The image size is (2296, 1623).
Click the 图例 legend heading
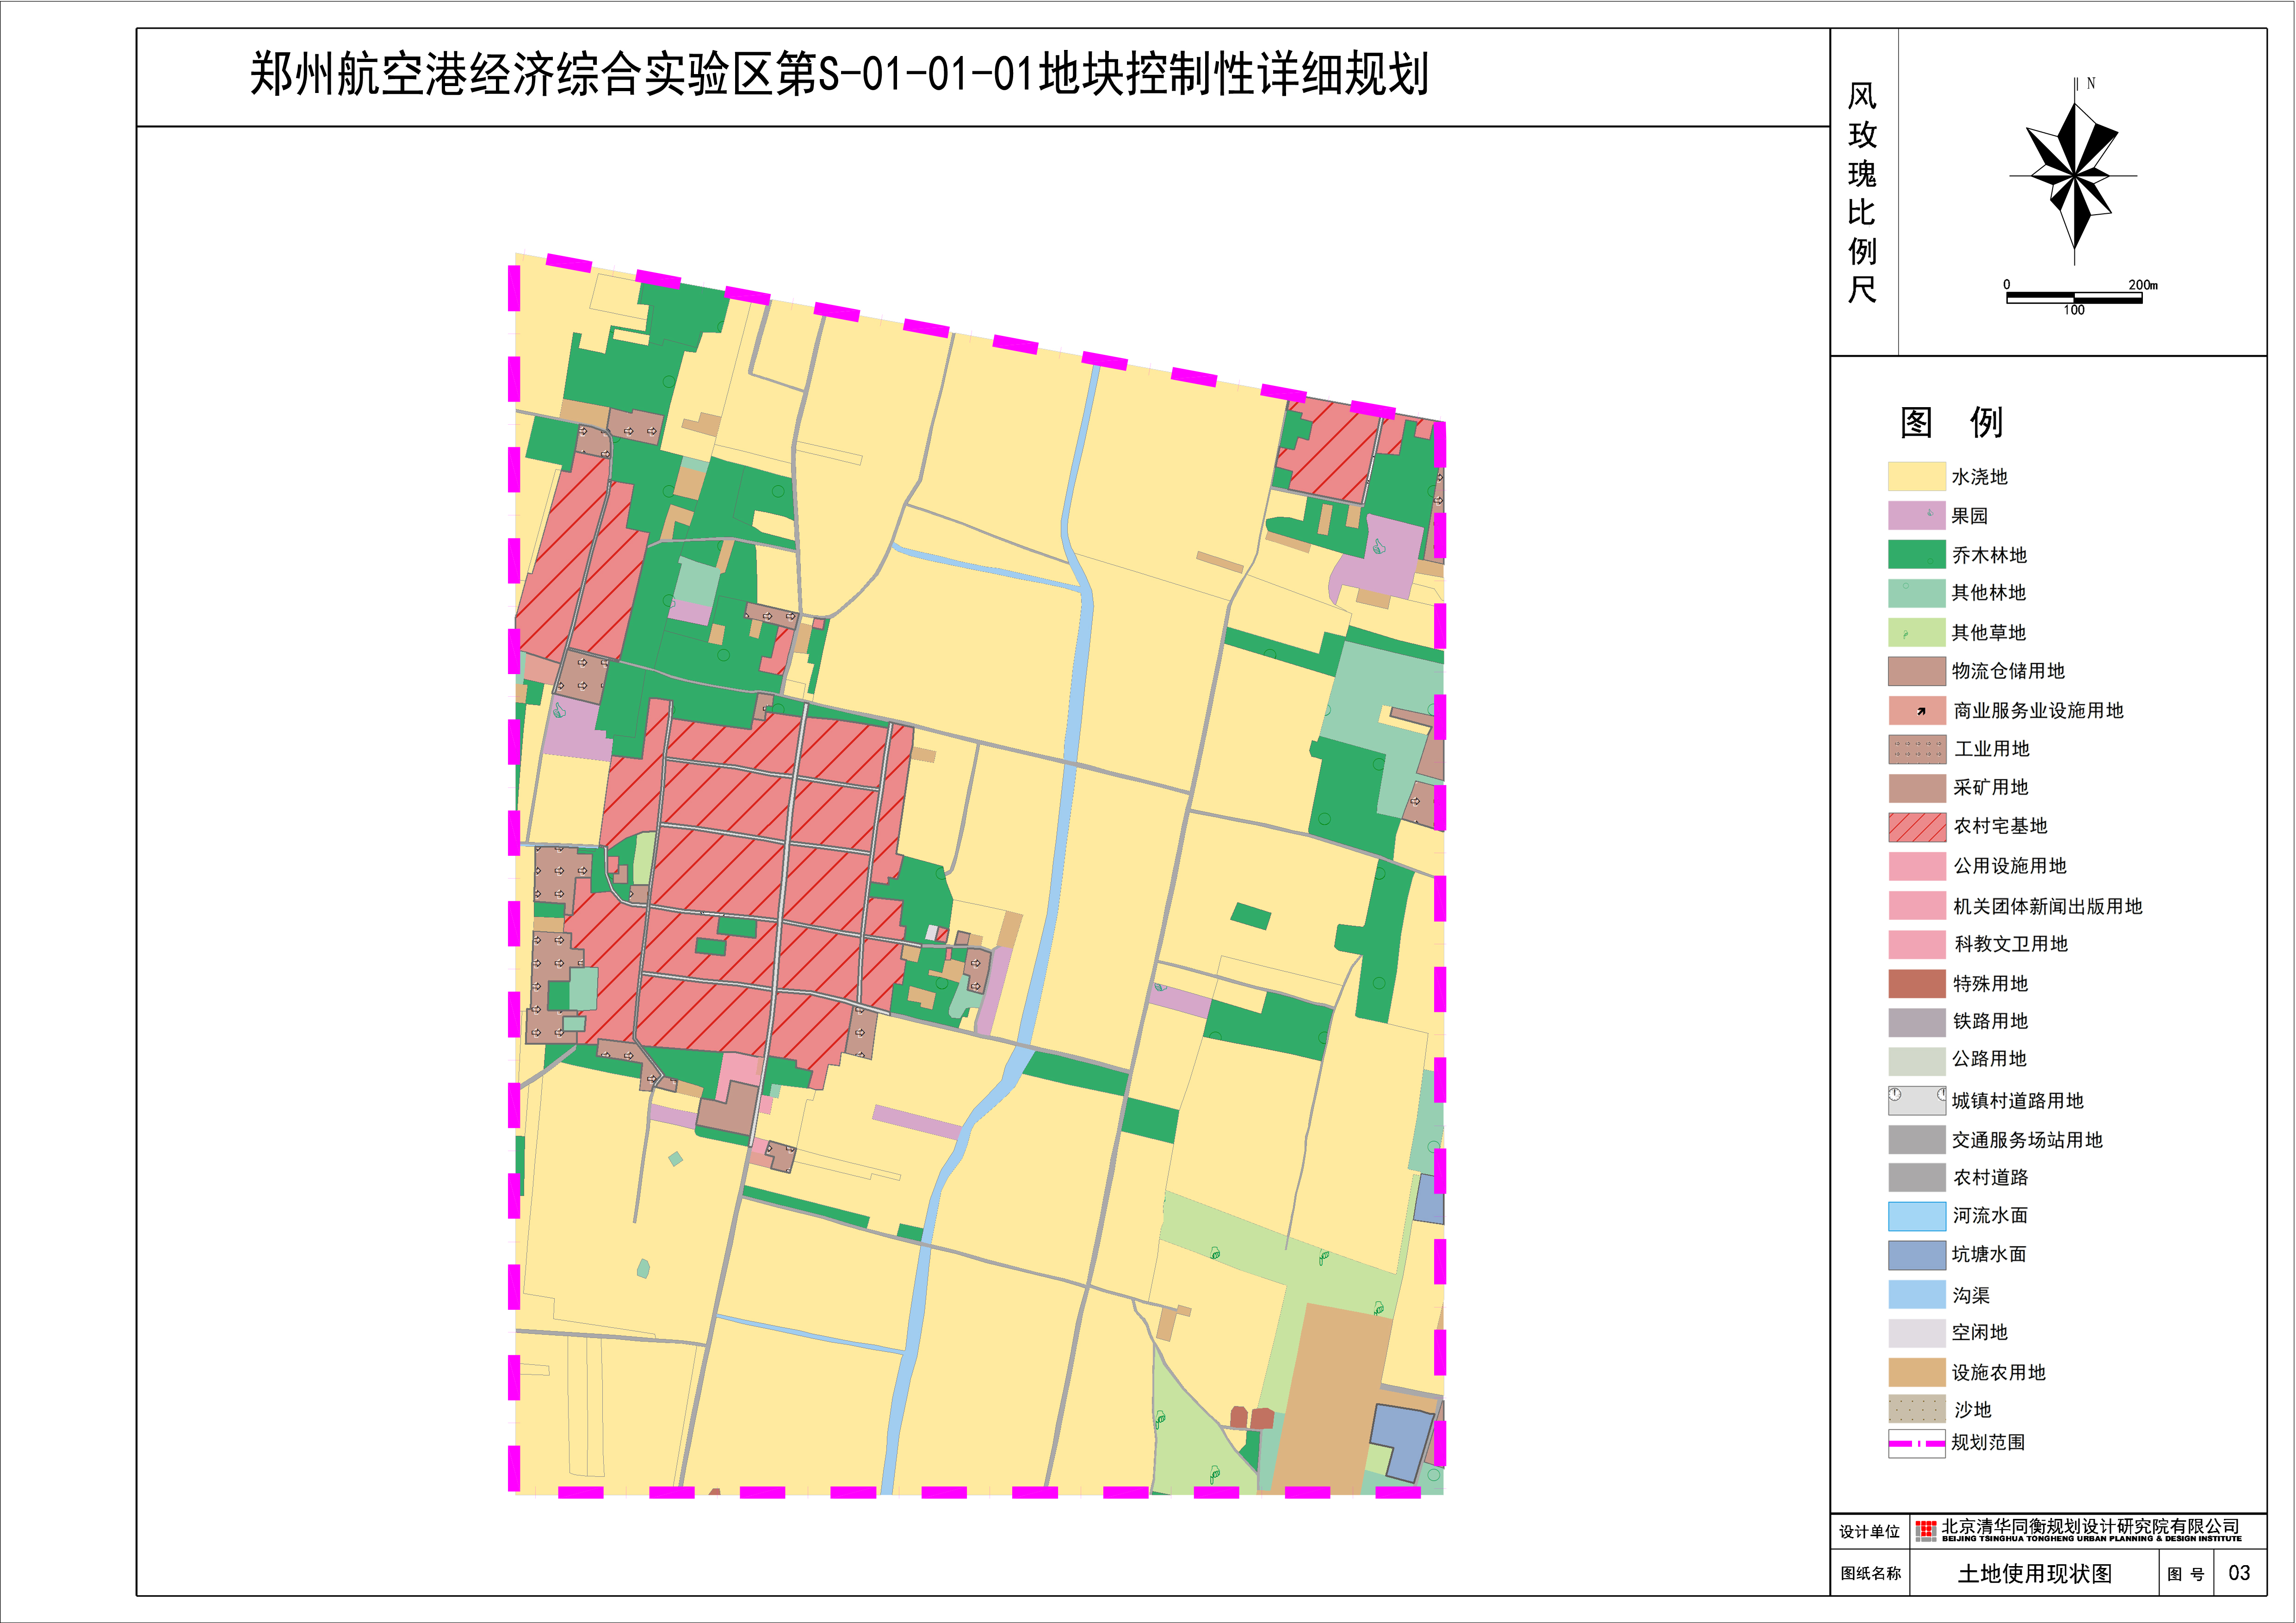pos(1951,422)
